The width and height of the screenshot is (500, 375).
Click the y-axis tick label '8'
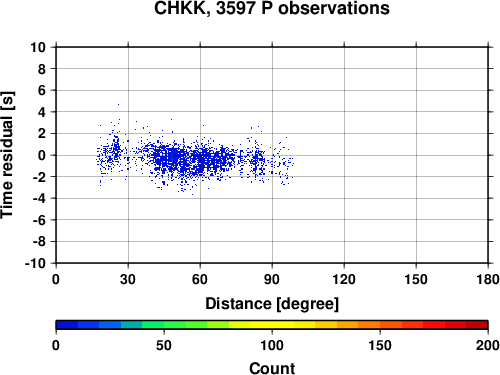(42, 69)
